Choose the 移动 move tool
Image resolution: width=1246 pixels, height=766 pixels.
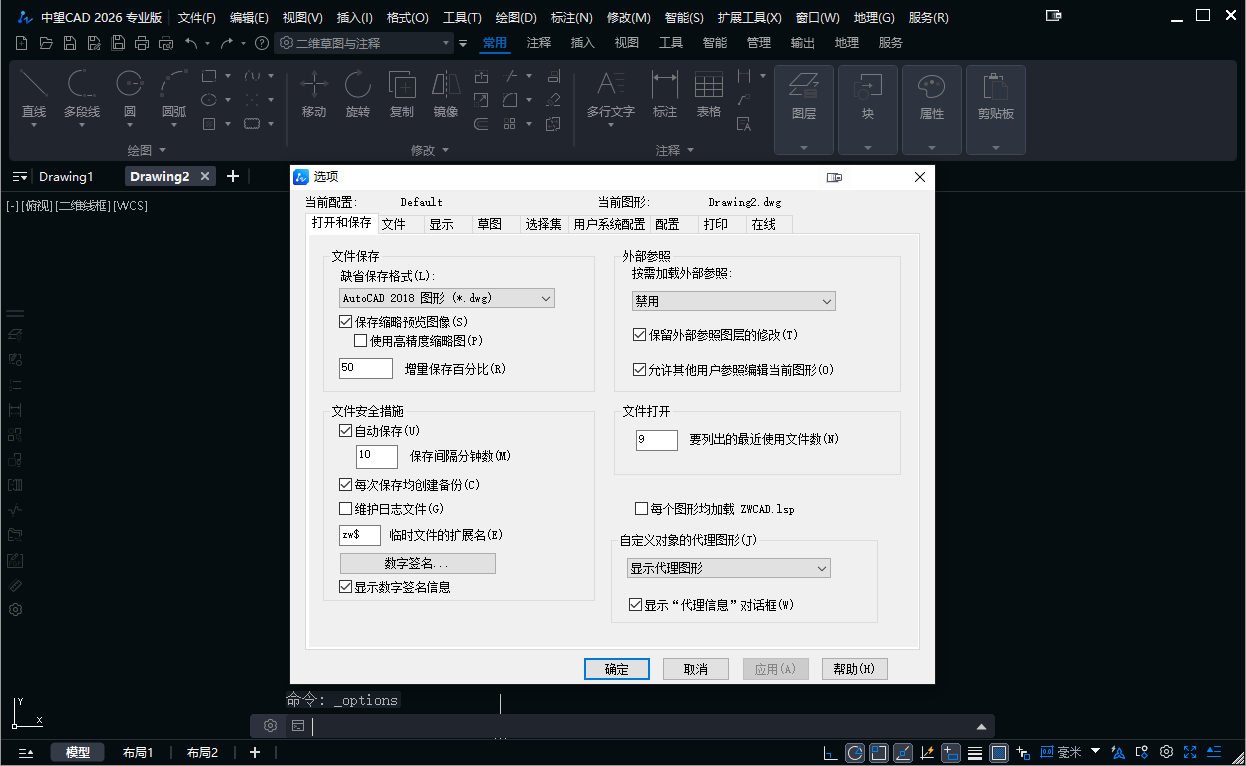[314, 95]
